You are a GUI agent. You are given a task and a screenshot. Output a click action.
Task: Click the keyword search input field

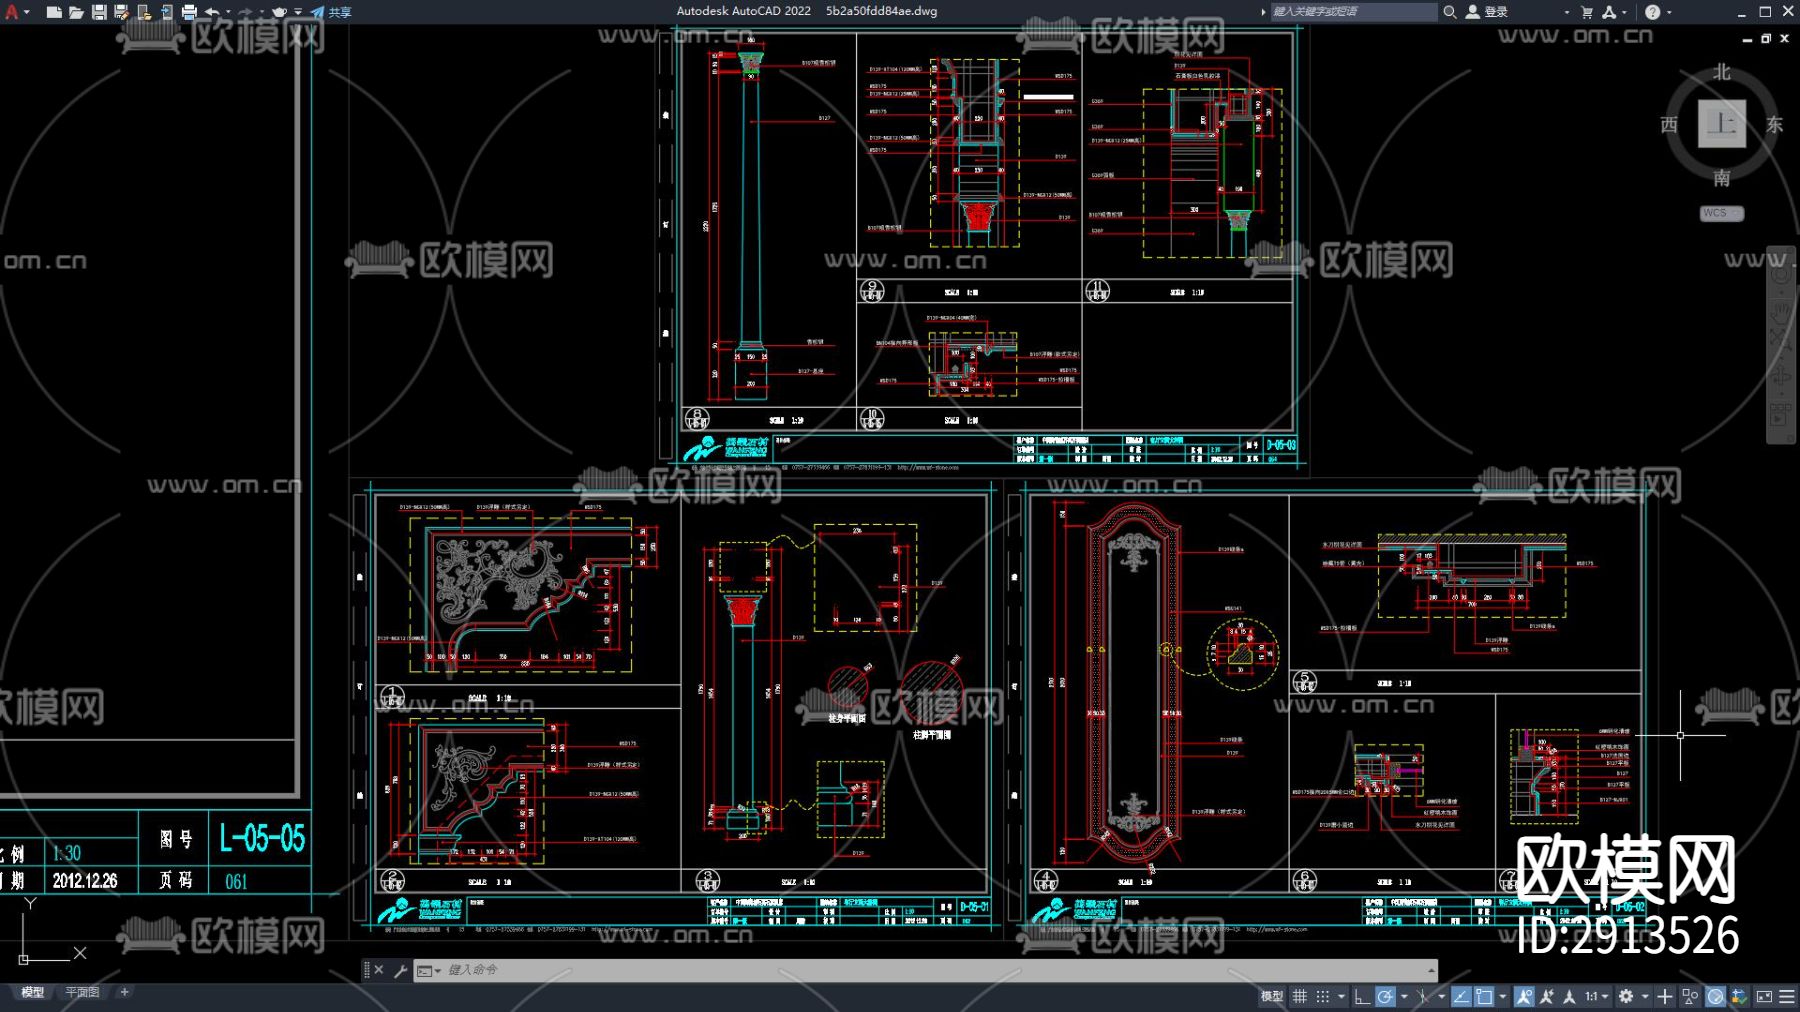click(x=1353, y=12)
